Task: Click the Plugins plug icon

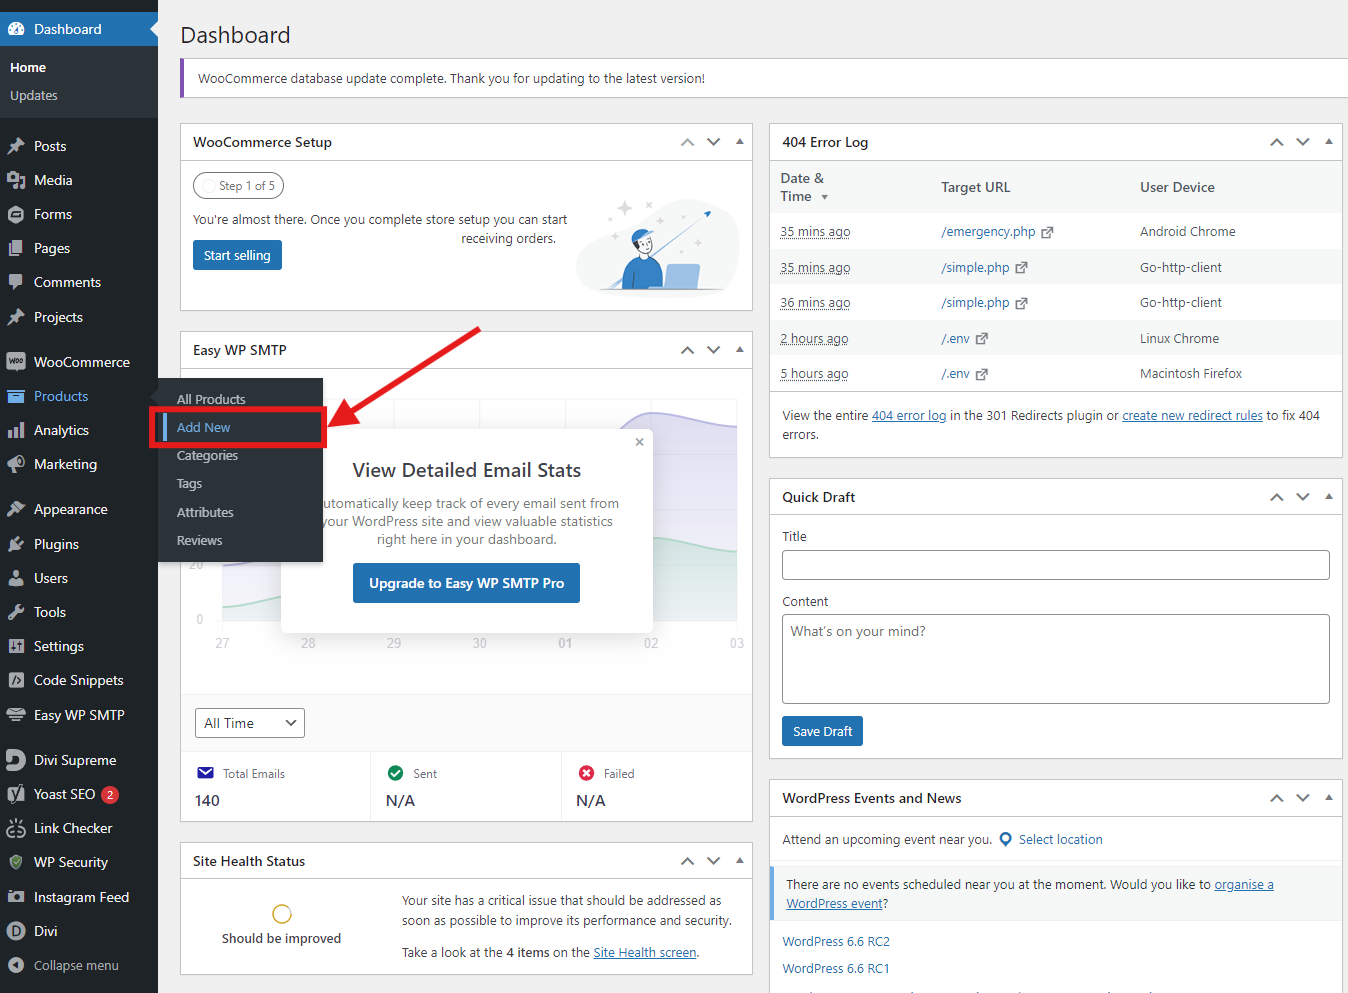Action: 16,544
